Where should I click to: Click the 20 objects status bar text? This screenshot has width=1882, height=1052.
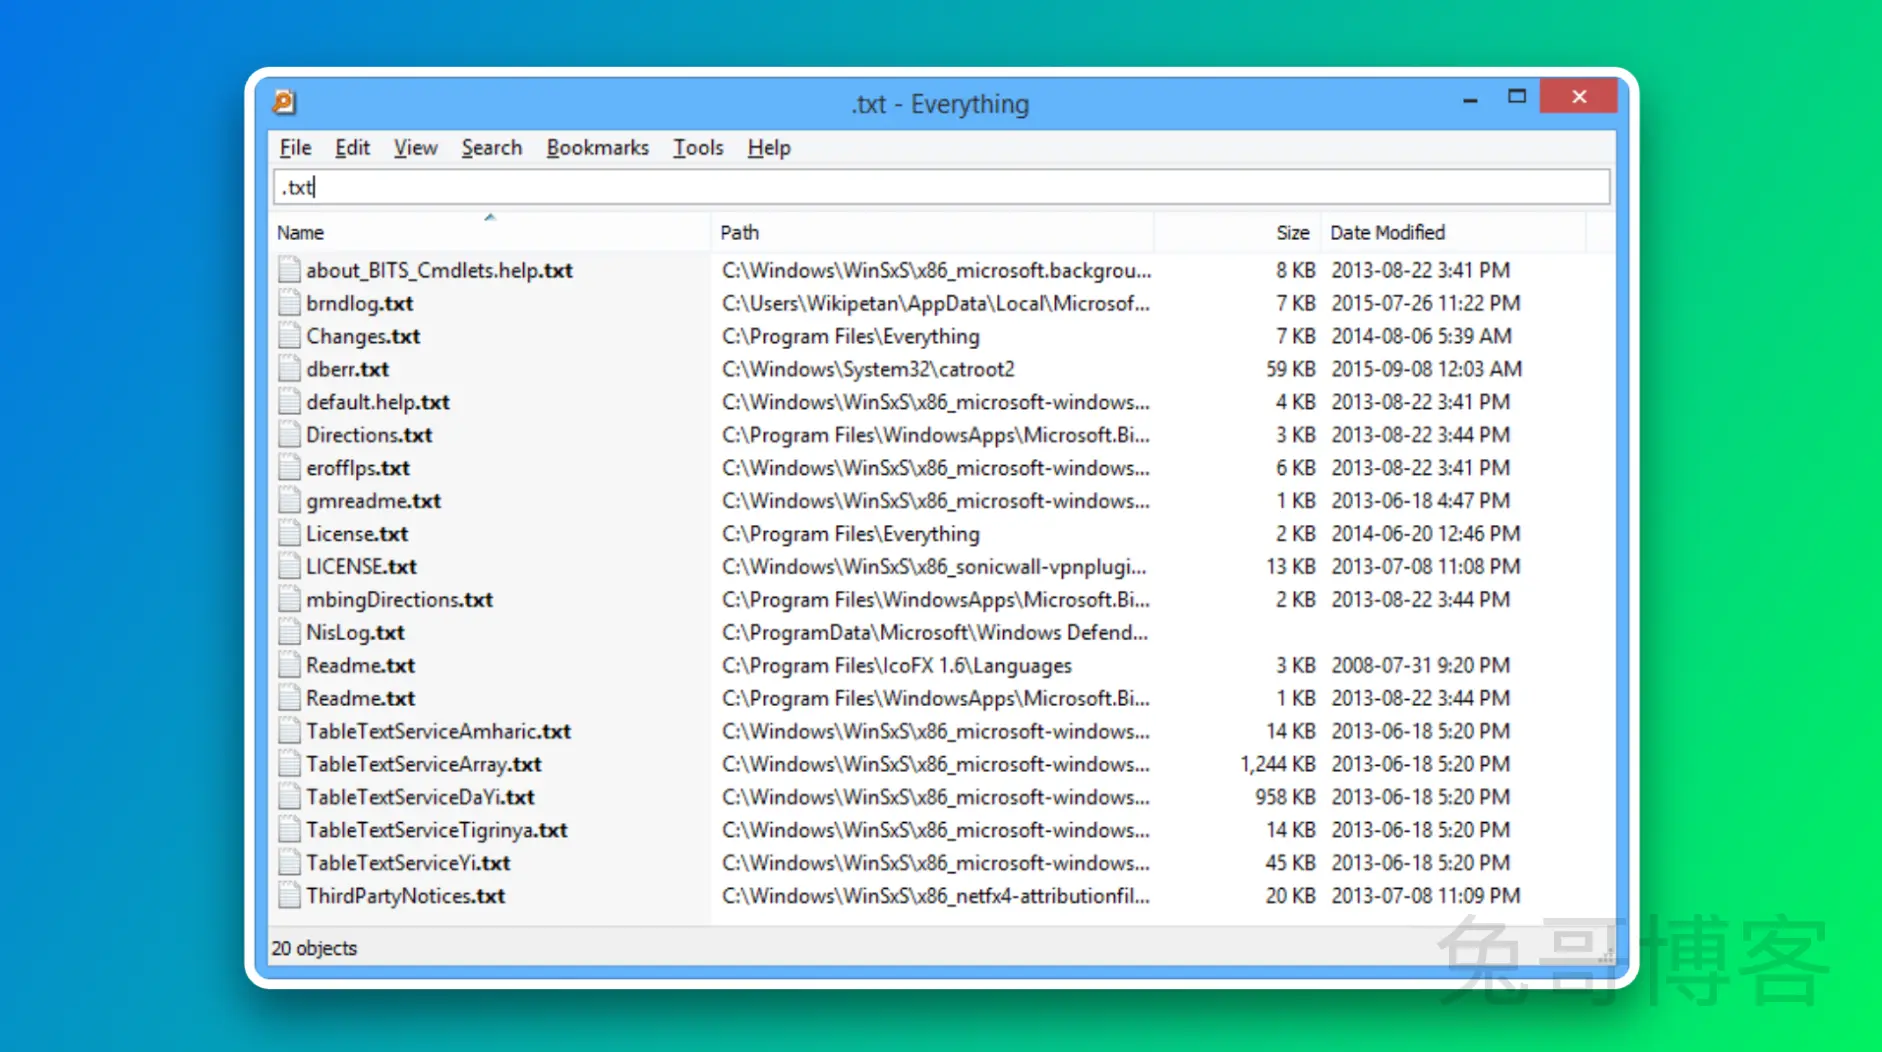[314, 948]
